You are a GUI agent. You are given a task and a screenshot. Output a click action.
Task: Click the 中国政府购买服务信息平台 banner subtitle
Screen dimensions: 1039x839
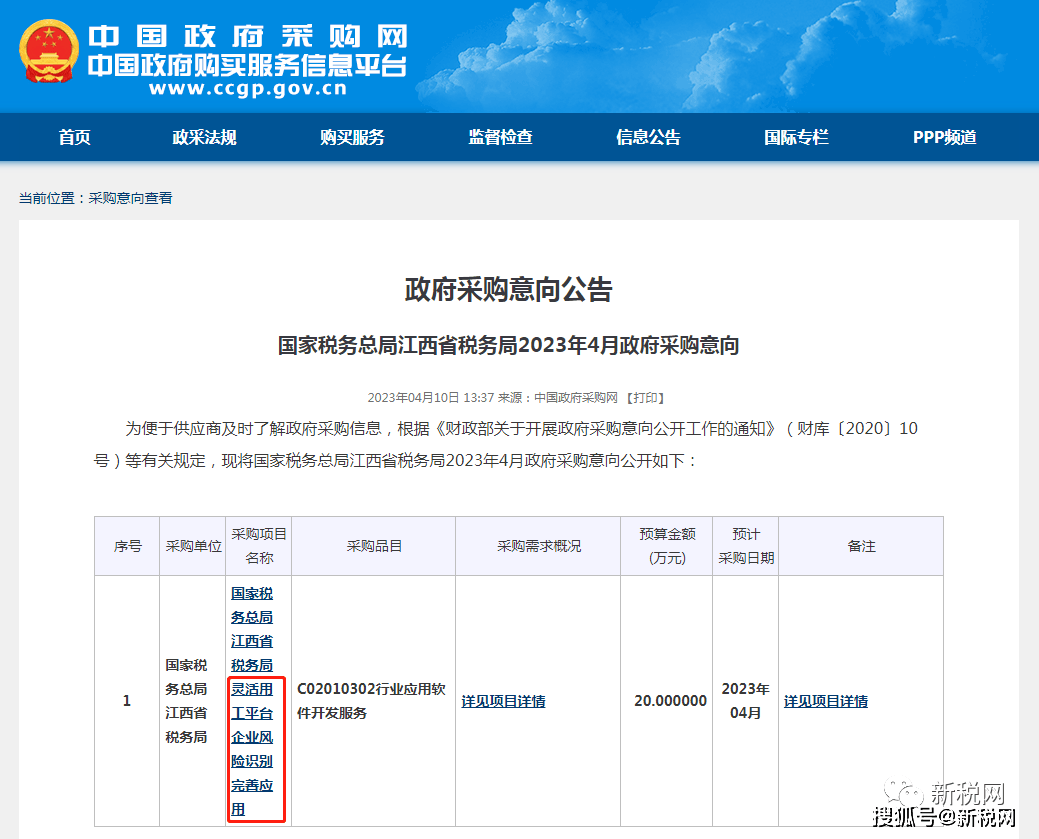point(247,65)
